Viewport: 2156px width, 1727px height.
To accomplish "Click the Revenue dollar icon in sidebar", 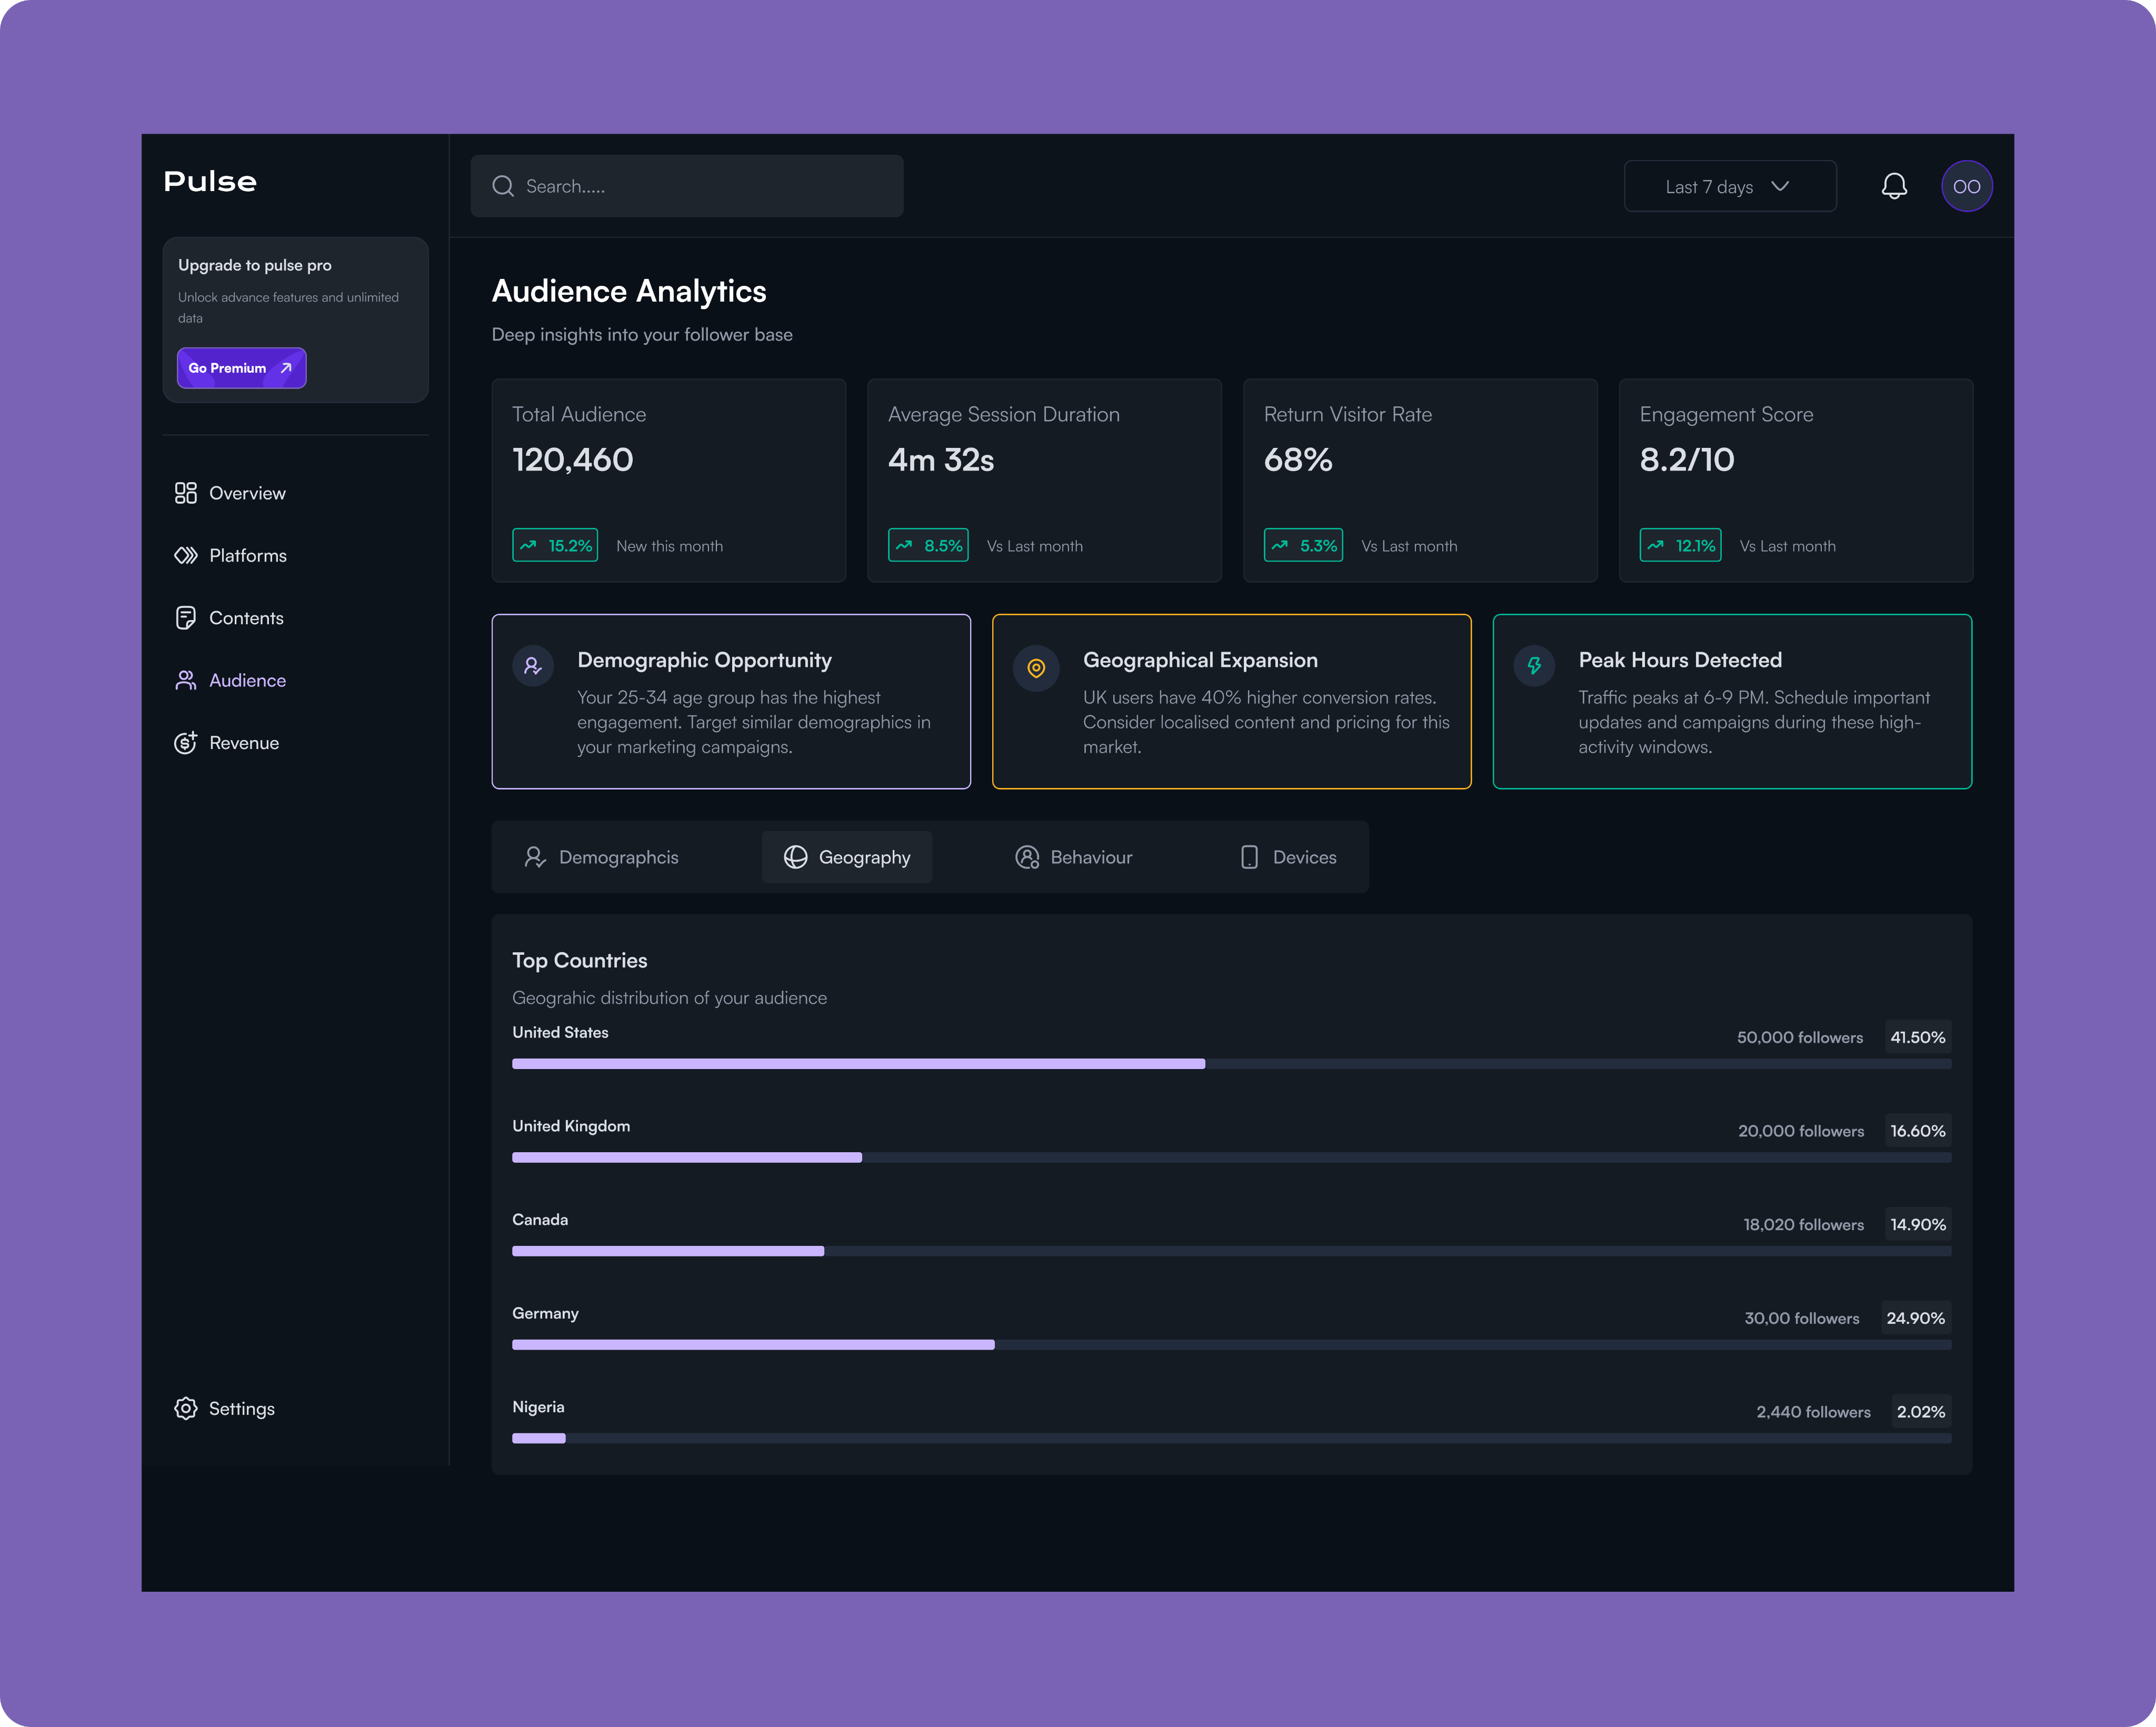I will (x=186, y=742).
